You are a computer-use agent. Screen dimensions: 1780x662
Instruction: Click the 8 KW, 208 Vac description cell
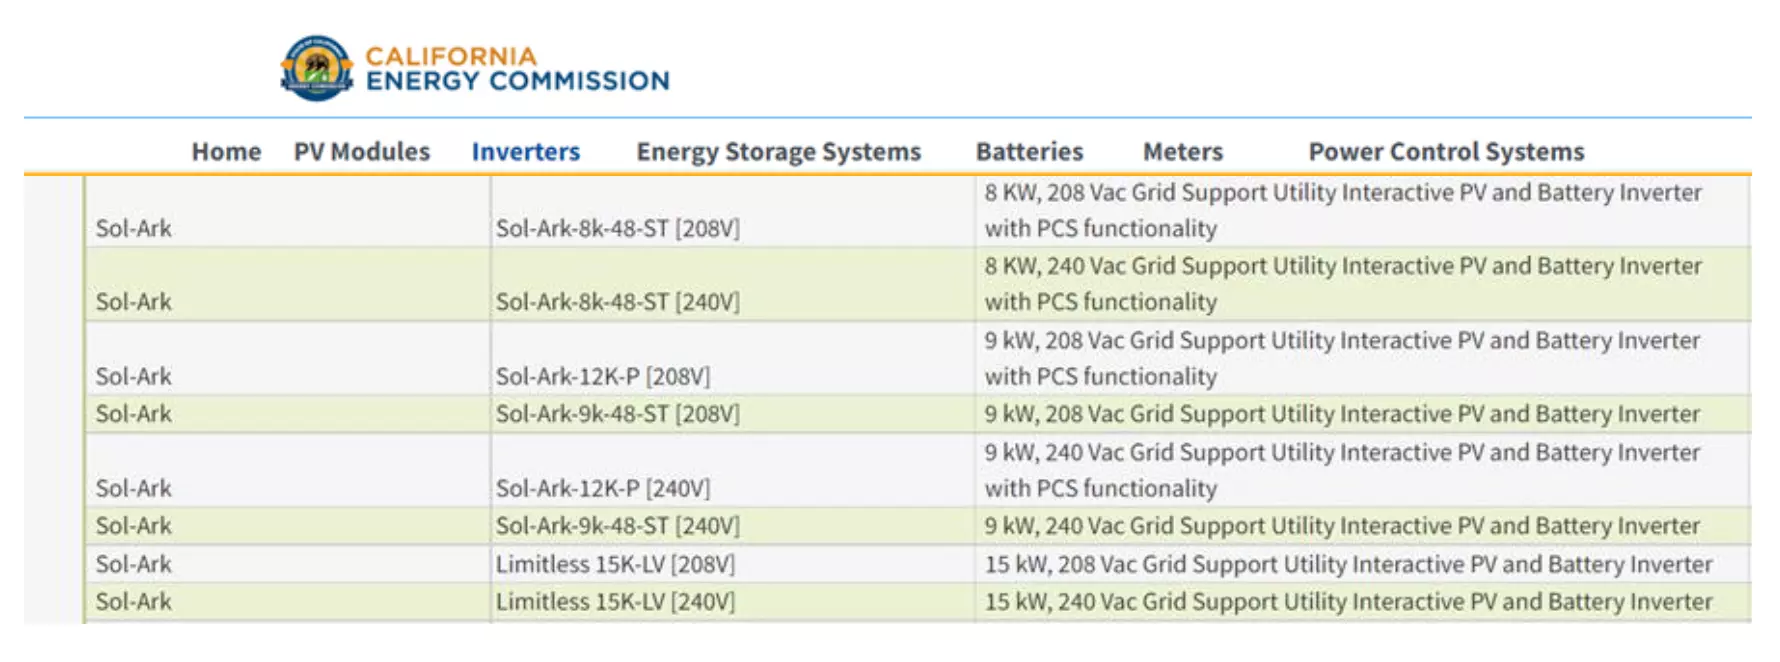point(1342,210)
